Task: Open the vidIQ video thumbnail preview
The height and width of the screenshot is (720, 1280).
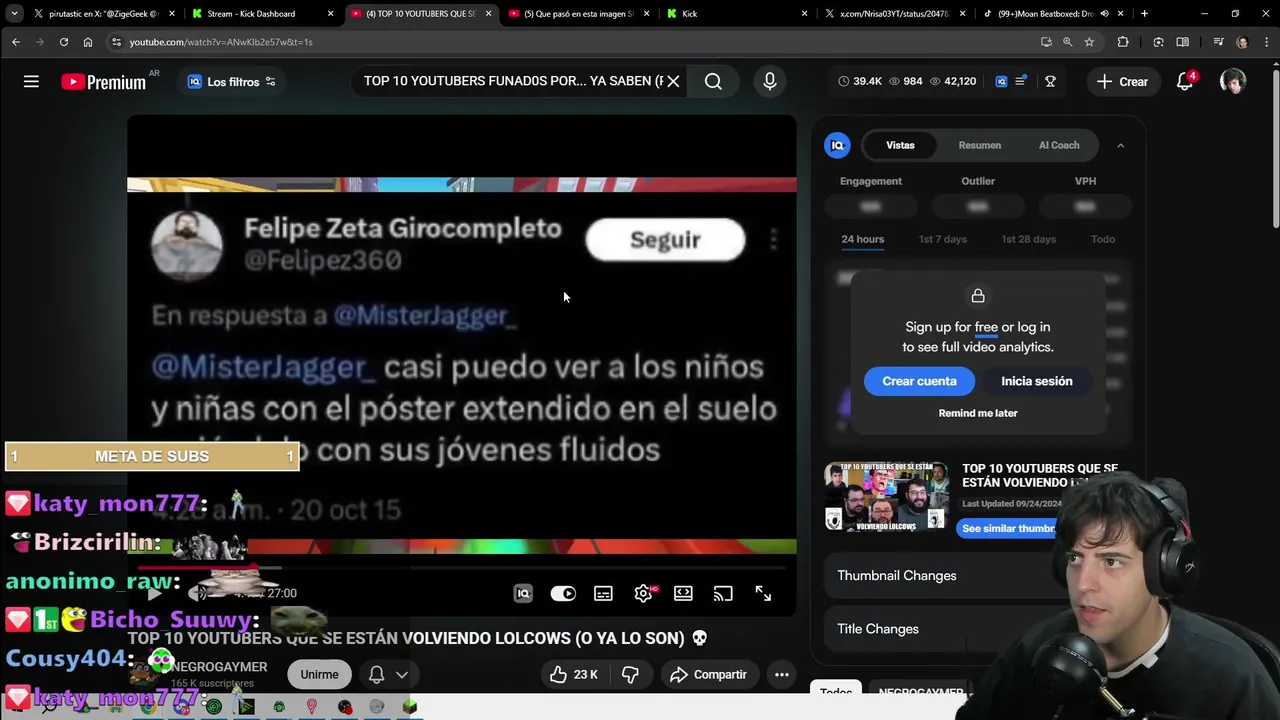Action: [x=887, y=496]
